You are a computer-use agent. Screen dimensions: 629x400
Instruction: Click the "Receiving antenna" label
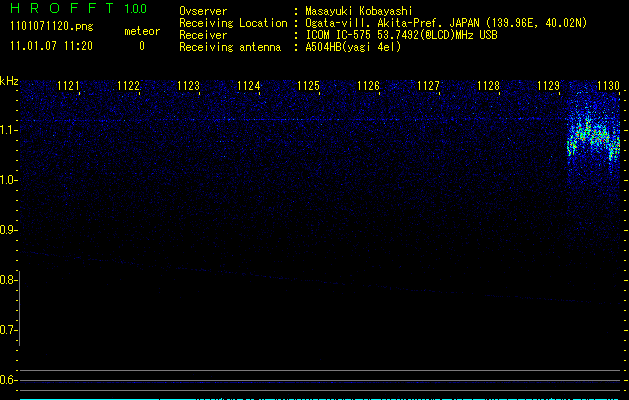(x=230, y=47)
